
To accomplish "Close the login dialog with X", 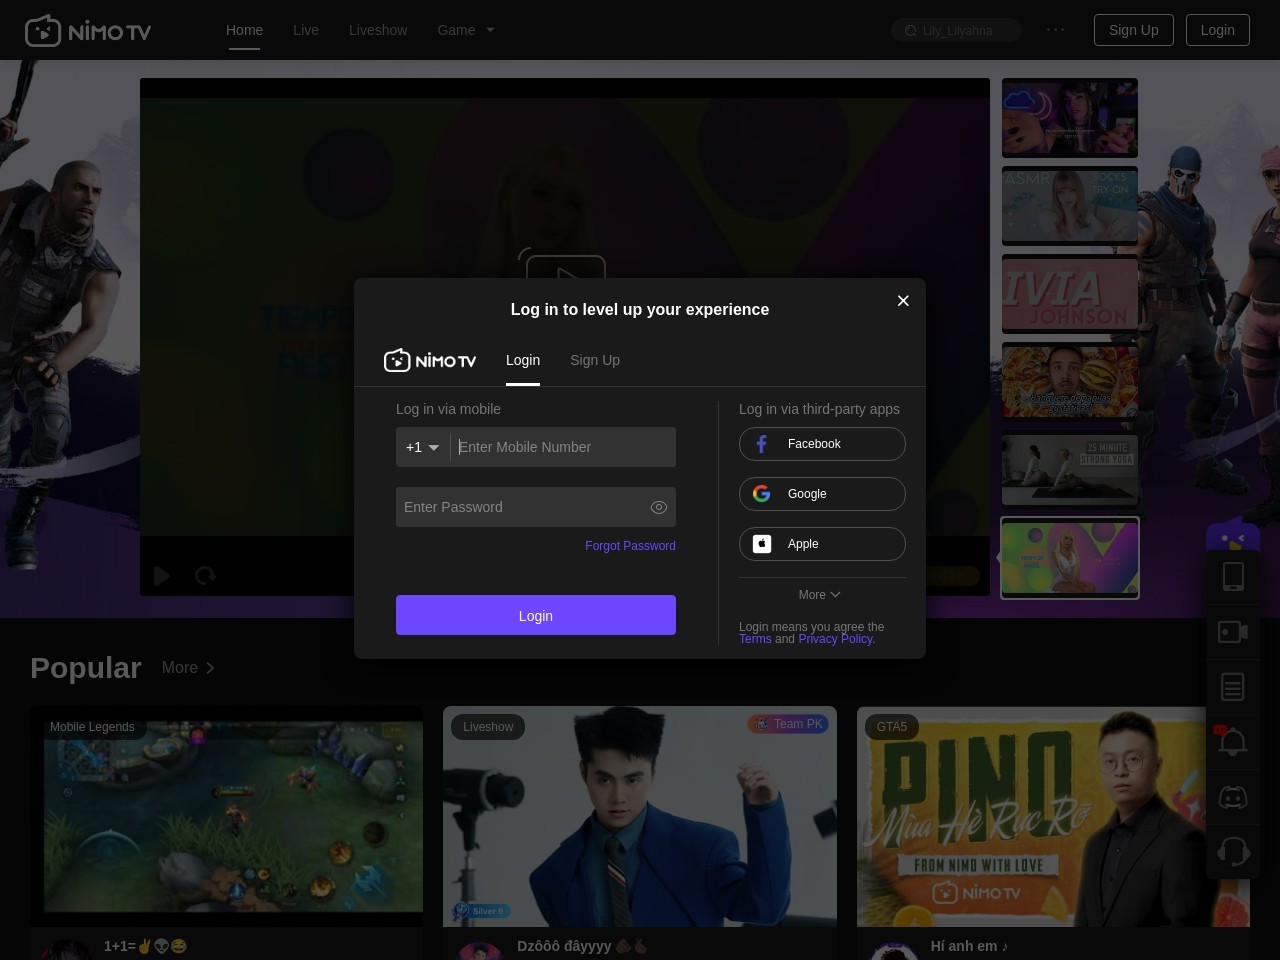I will (x=903, y=301).
